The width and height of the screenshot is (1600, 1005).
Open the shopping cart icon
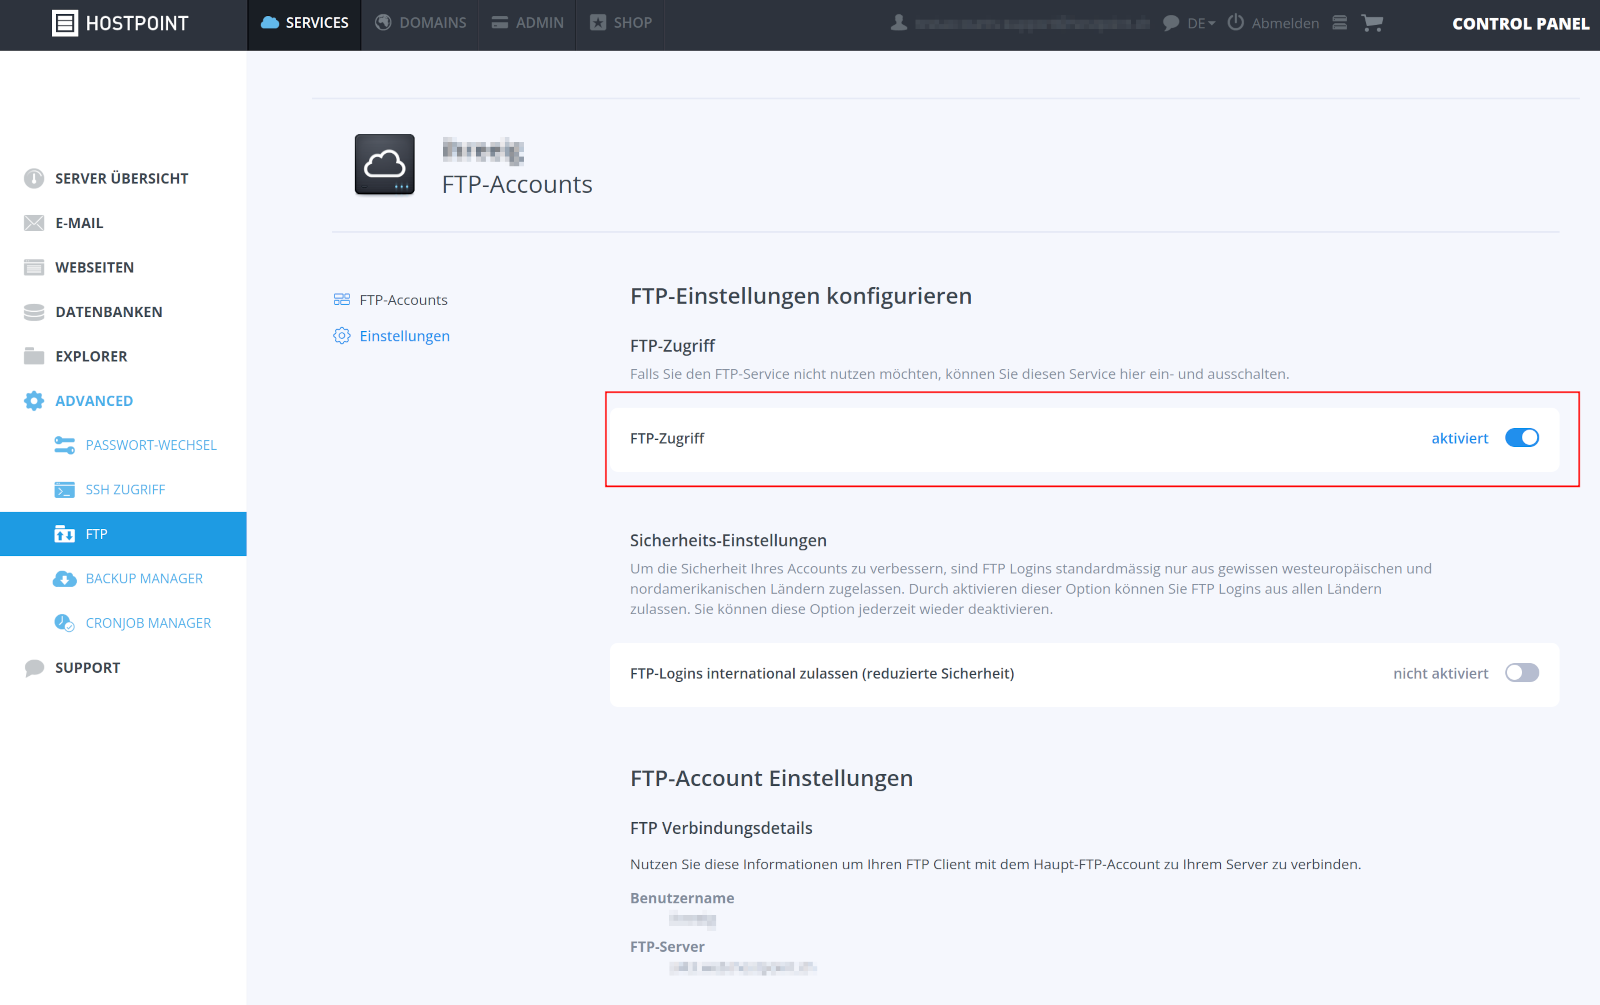1372,22
